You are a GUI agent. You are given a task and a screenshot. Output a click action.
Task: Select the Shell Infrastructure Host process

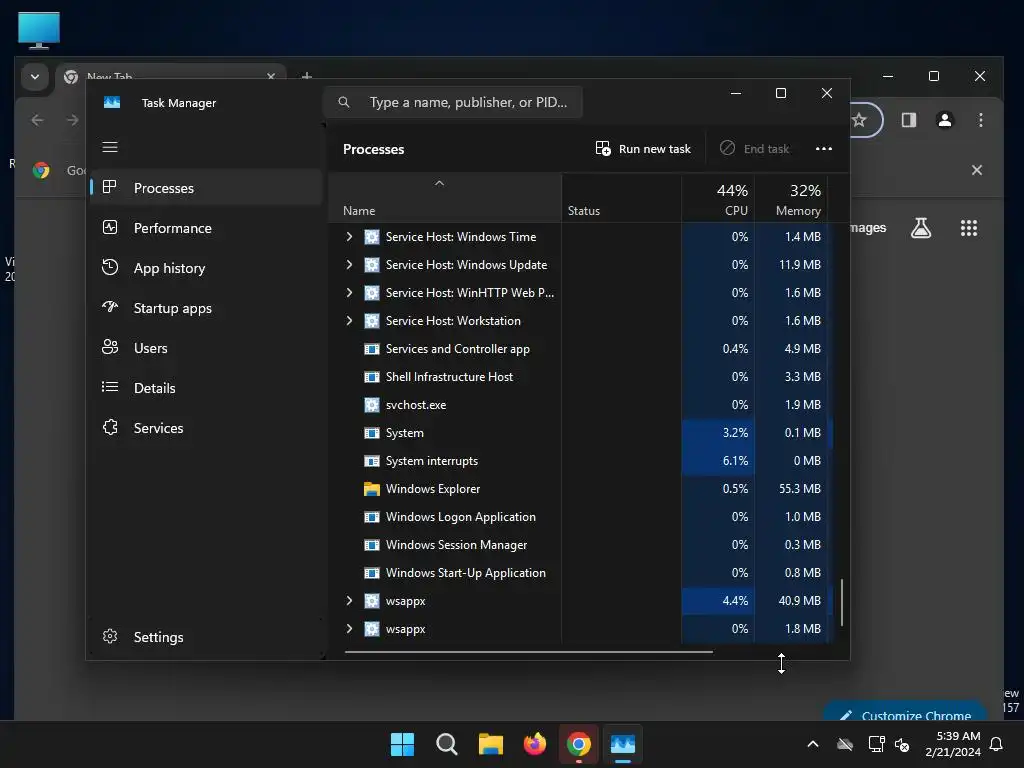pyautogui.click(x=581, y=377)
